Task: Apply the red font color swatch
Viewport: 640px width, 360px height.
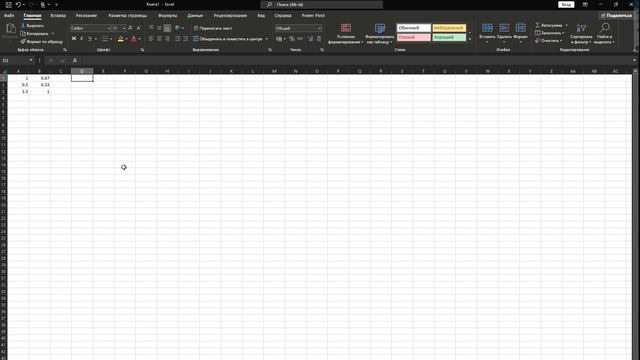Action: point(133,39)
